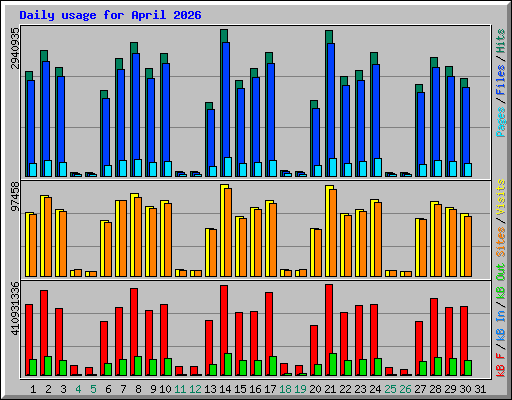
Task: Select day 10 on the x-axis
Action: pos(165,389)
